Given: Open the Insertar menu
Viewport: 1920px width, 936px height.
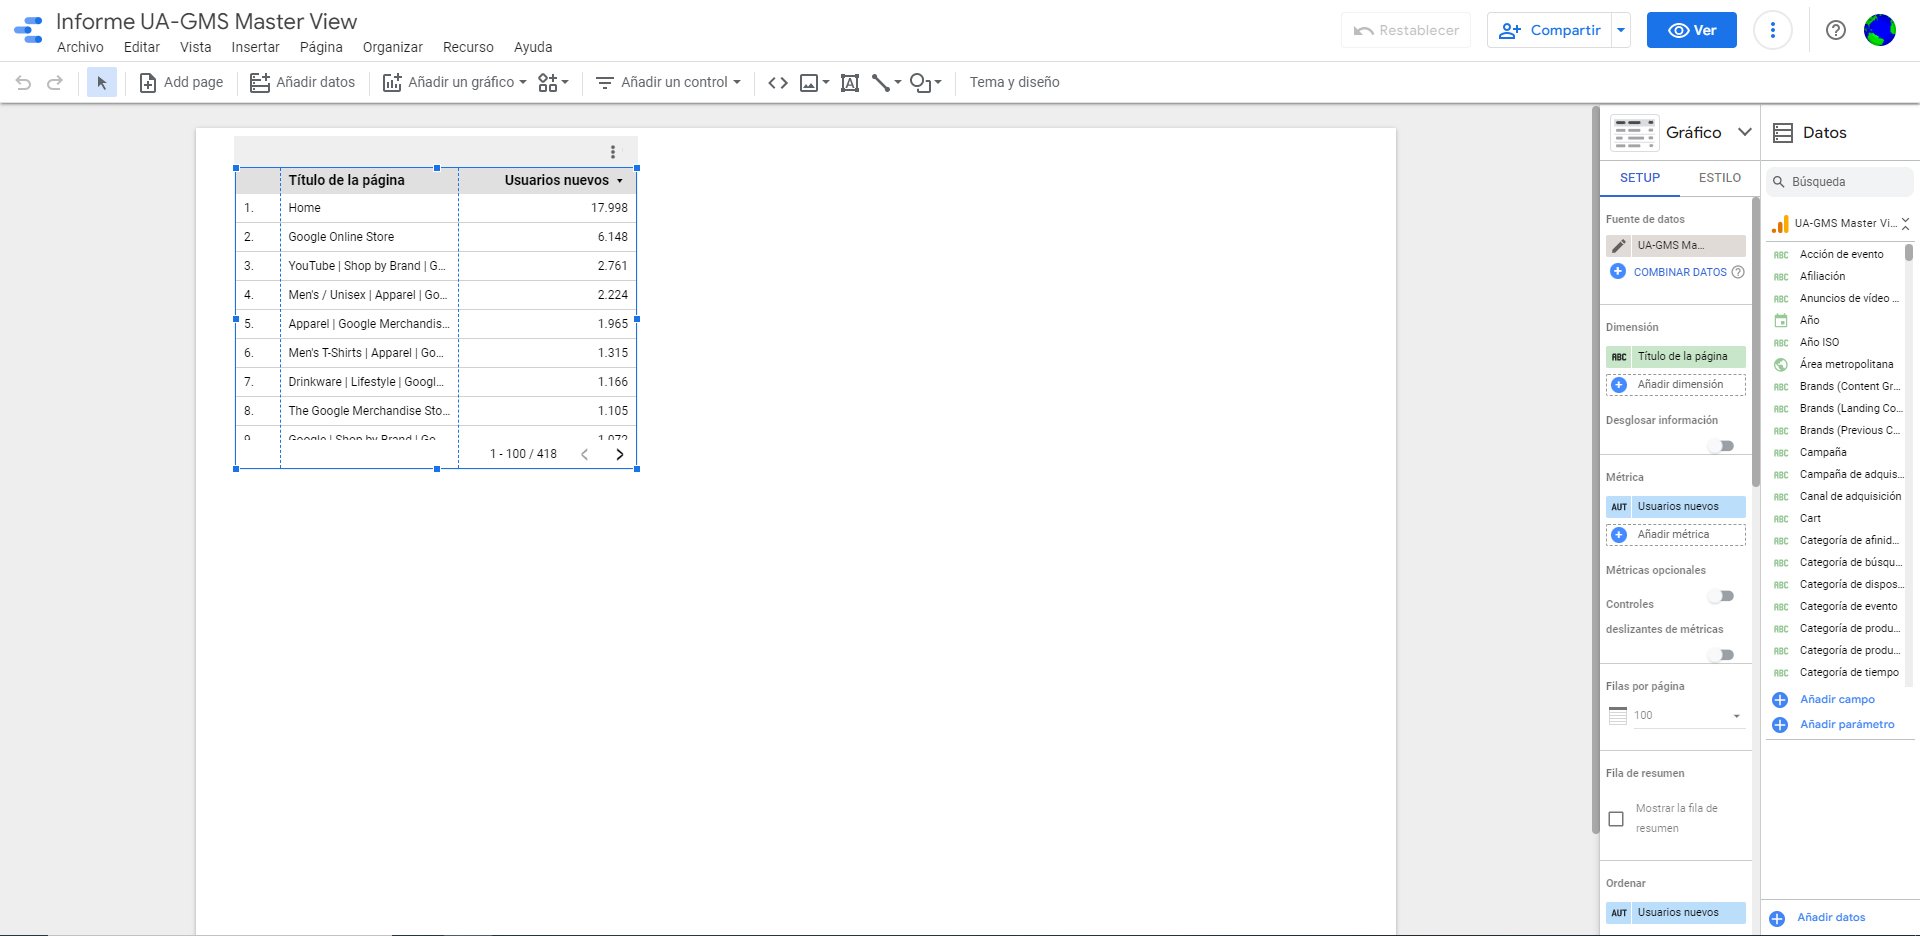Looking at the screenshot, I should (x=256, y=47).
